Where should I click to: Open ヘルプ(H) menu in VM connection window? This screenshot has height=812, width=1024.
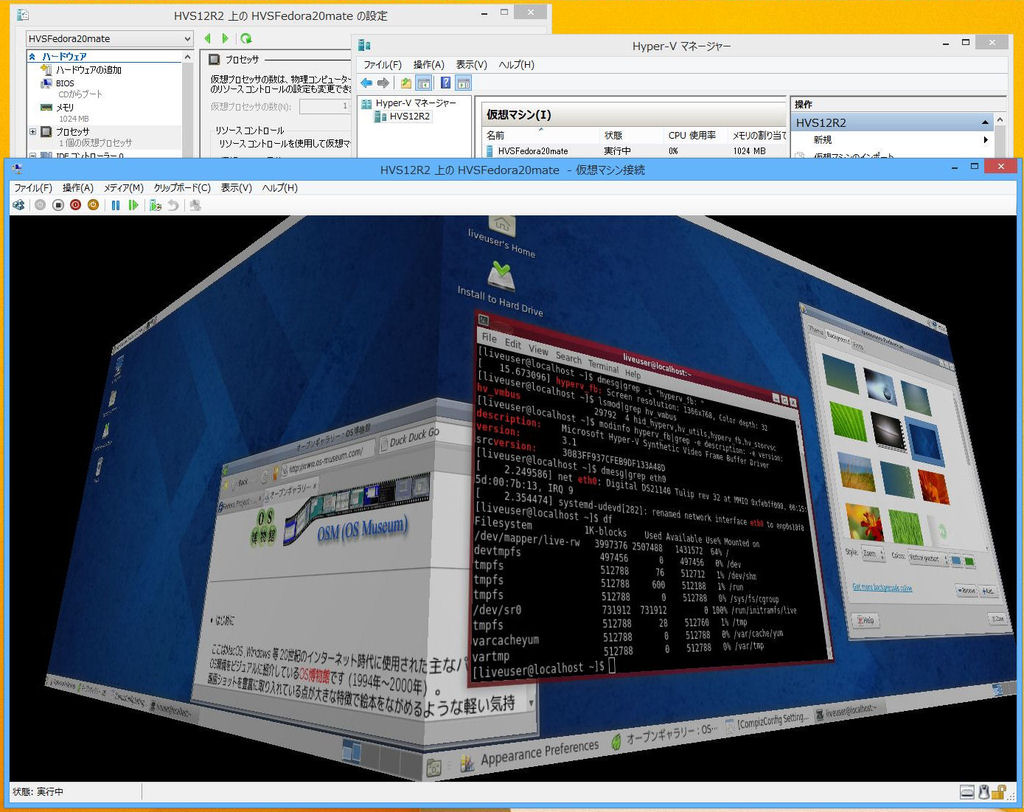click(280, 187)
